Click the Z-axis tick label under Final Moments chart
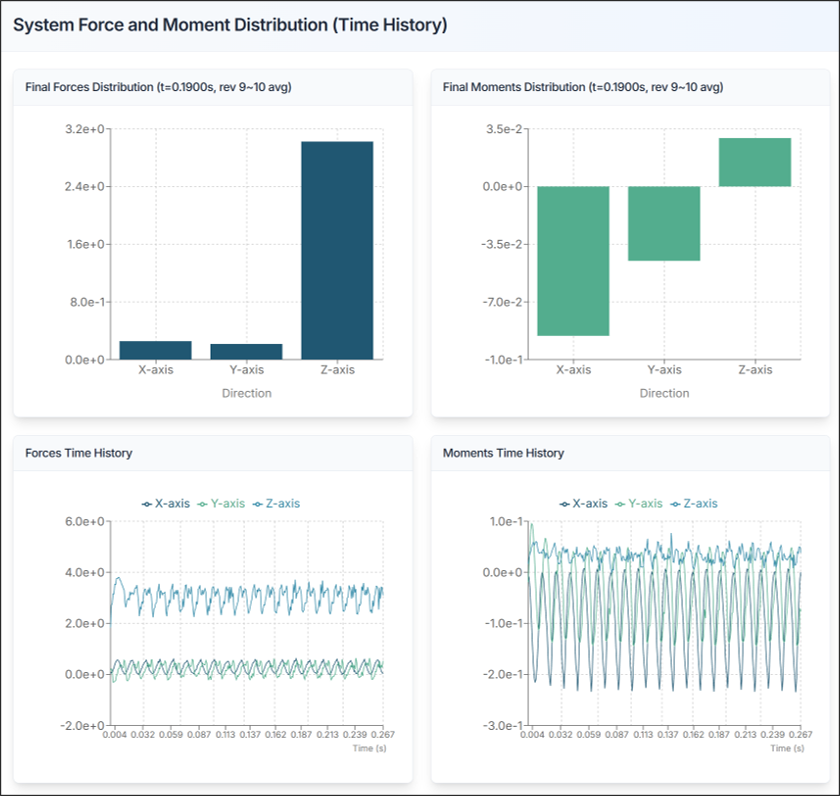 tap(755, 369)
